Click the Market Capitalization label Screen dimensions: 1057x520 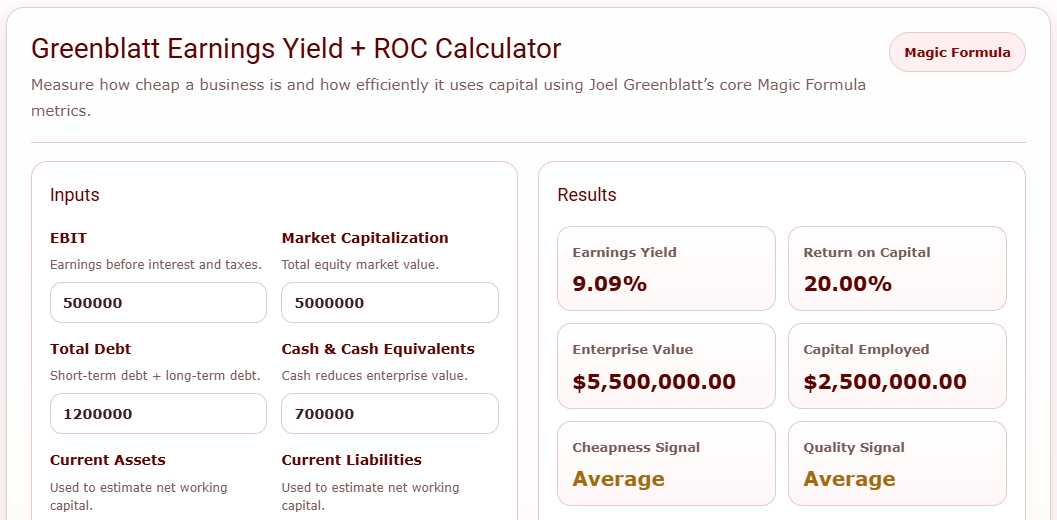tap(365, 238)
